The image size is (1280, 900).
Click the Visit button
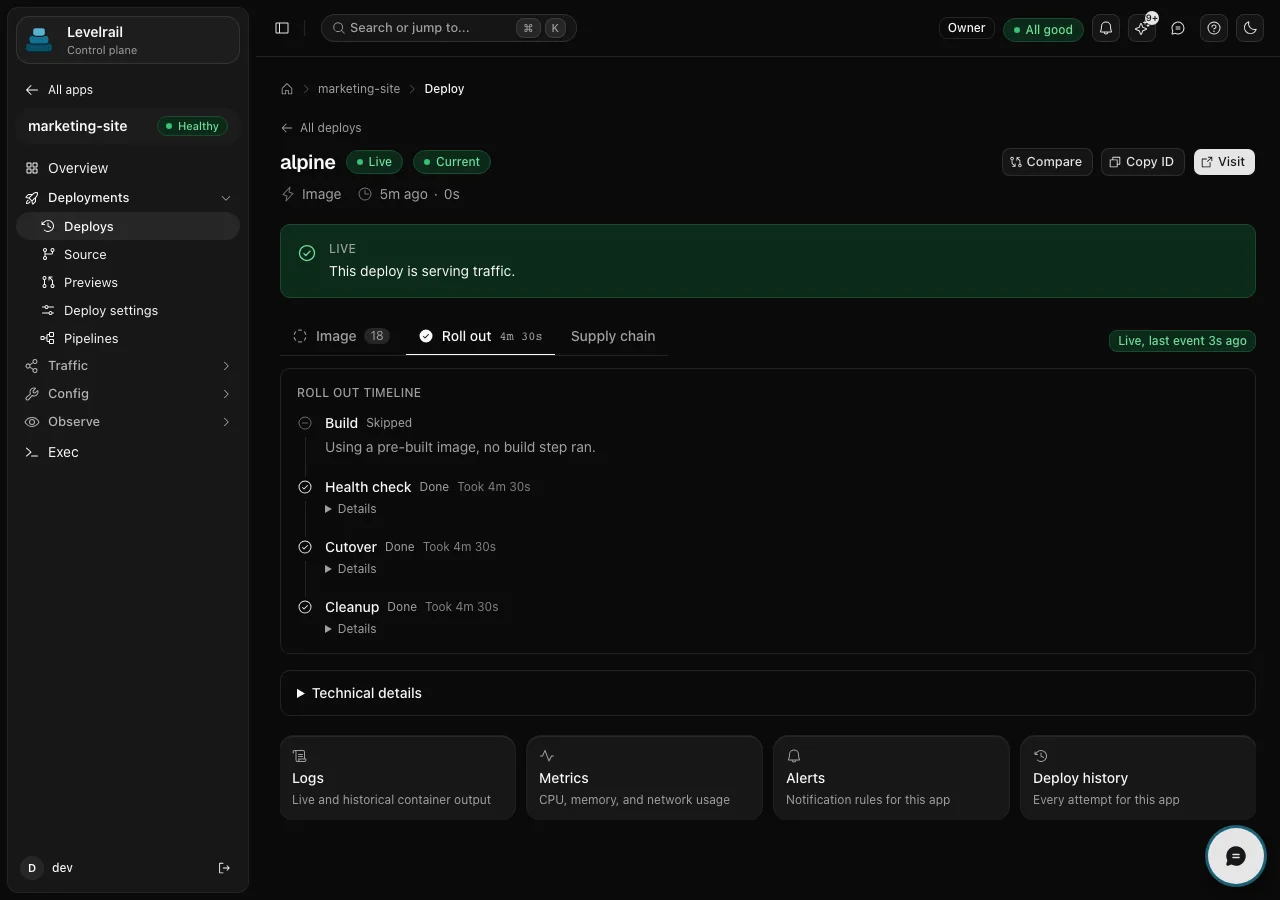pos(1224,162)
